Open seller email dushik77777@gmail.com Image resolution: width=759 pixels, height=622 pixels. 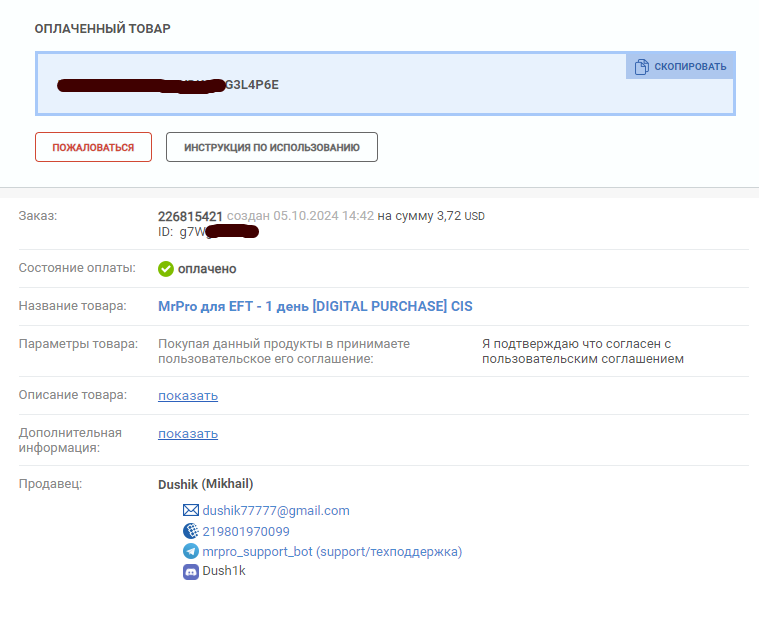pyautogui.click(x=276, y=511)
